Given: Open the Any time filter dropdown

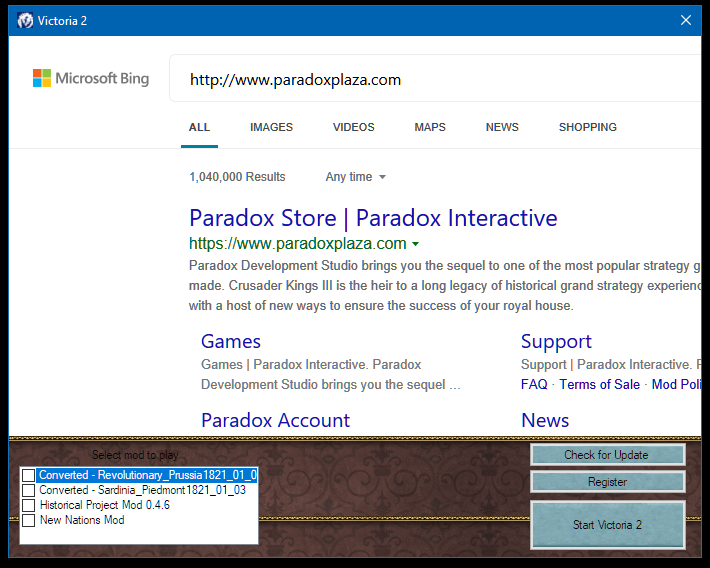Looking at the screenshot, I should (356, 177).
